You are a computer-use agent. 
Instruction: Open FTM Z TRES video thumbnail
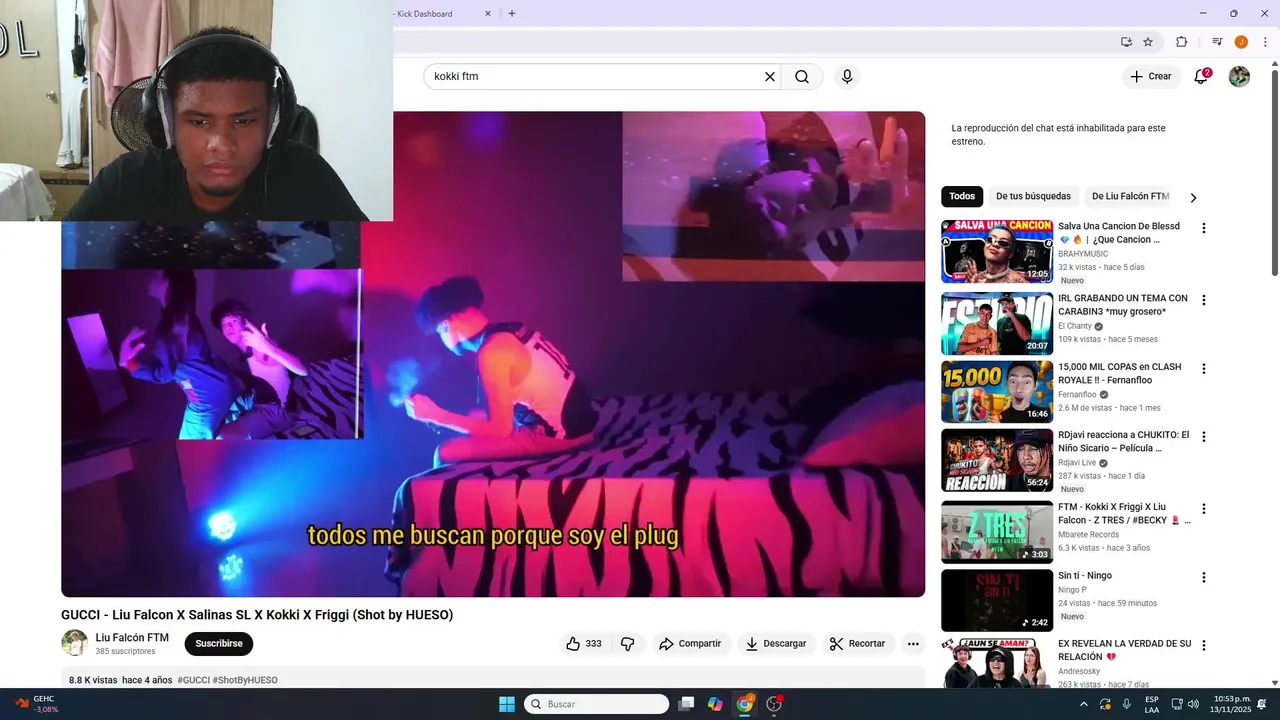click(997, 532)
